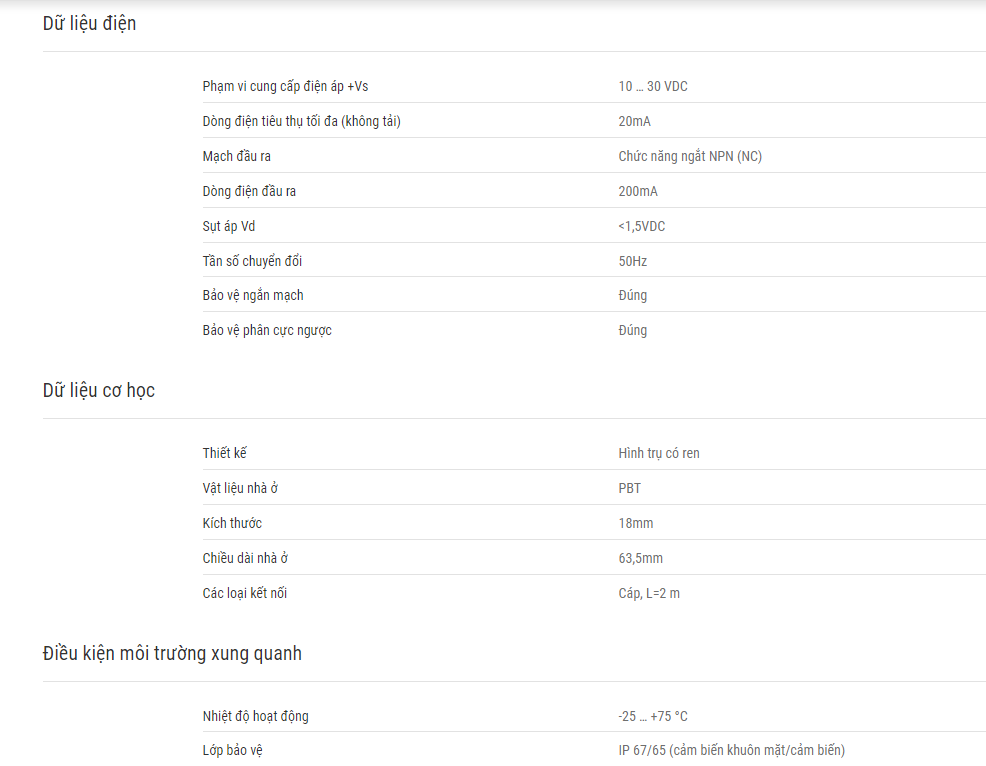Select the '63,5mm' housing length value
This screenshot has height=766, width=986.
641,558
